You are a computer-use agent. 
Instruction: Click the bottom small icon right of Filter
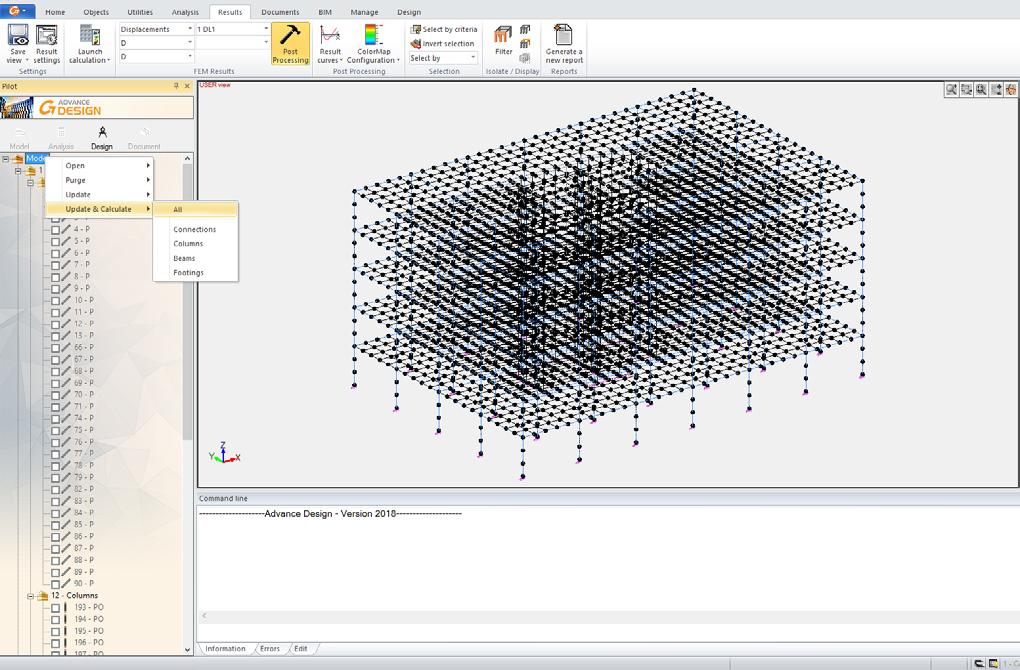[x=525, y=58]
